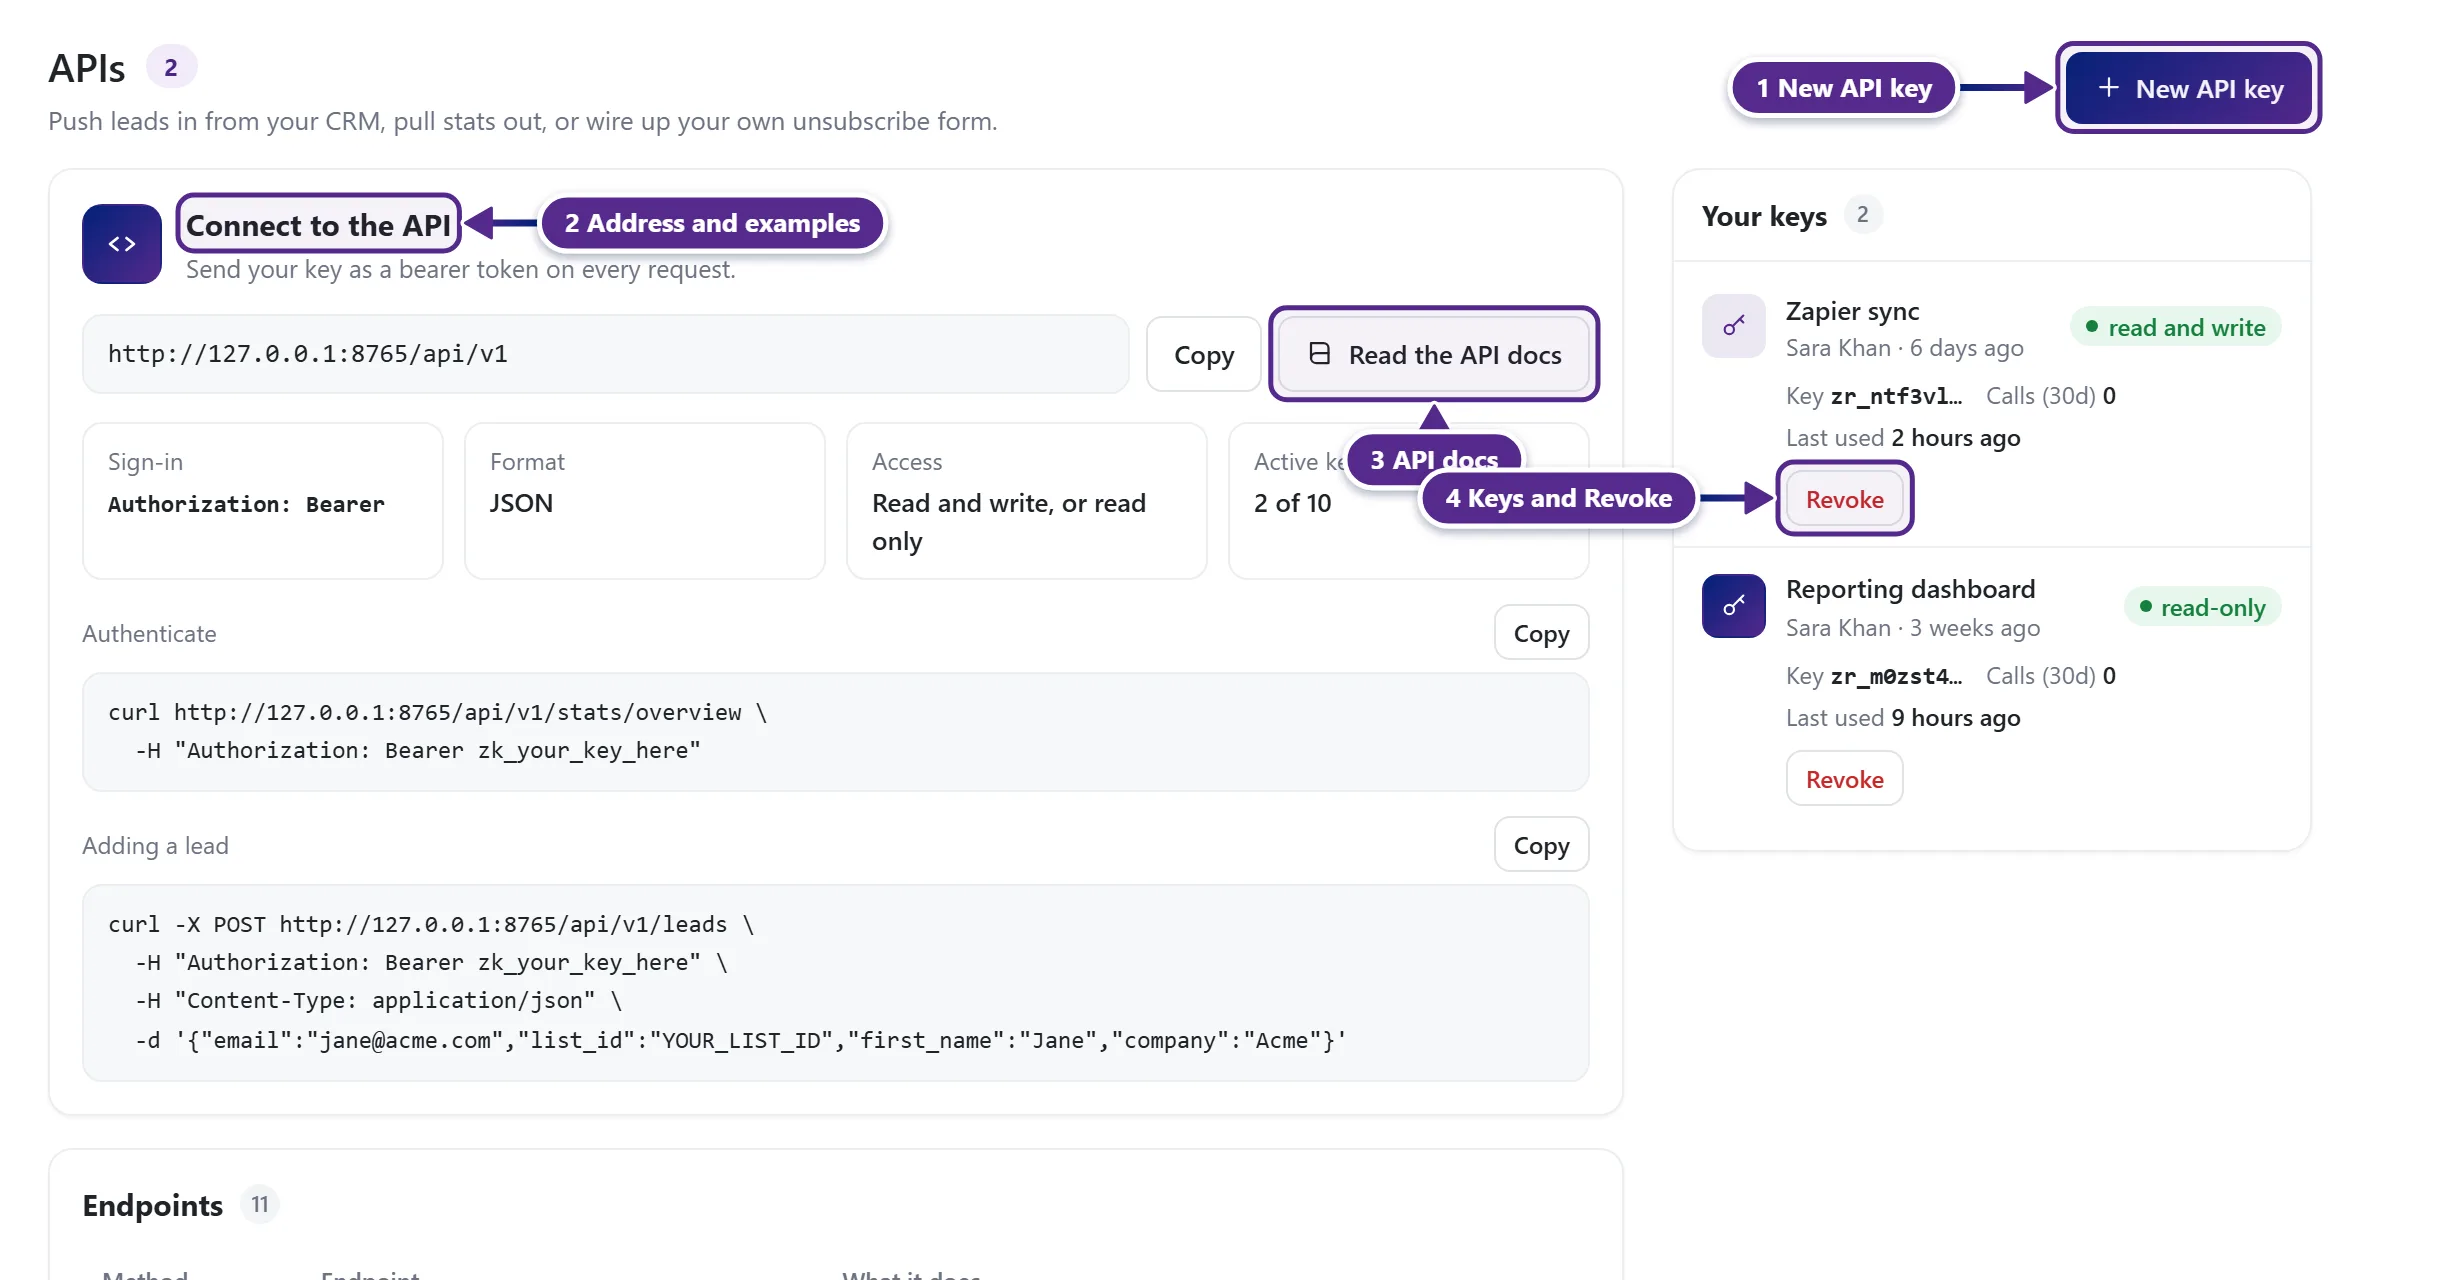Copy the API base address
Viewport: 2440px width, 1280px height.
pos(1204,354)
